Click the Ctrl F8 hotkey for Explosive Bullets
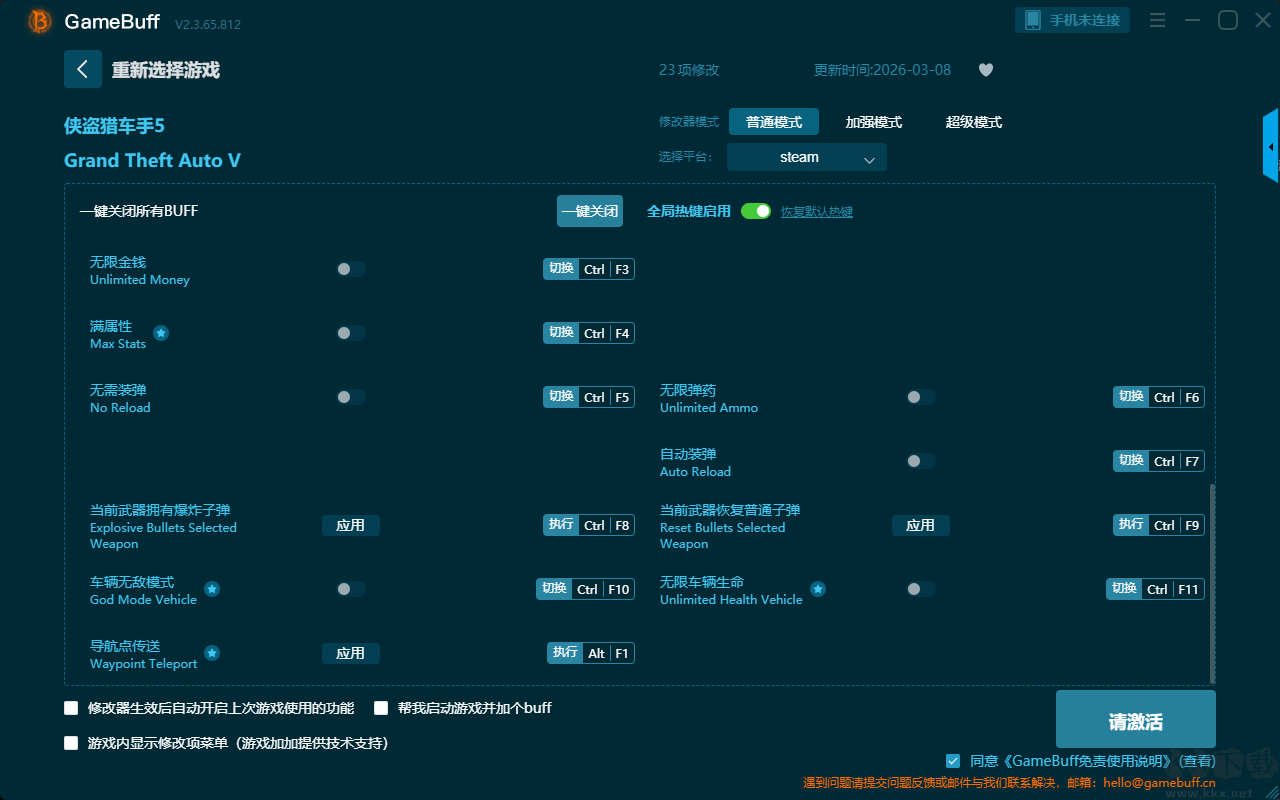 589,525
